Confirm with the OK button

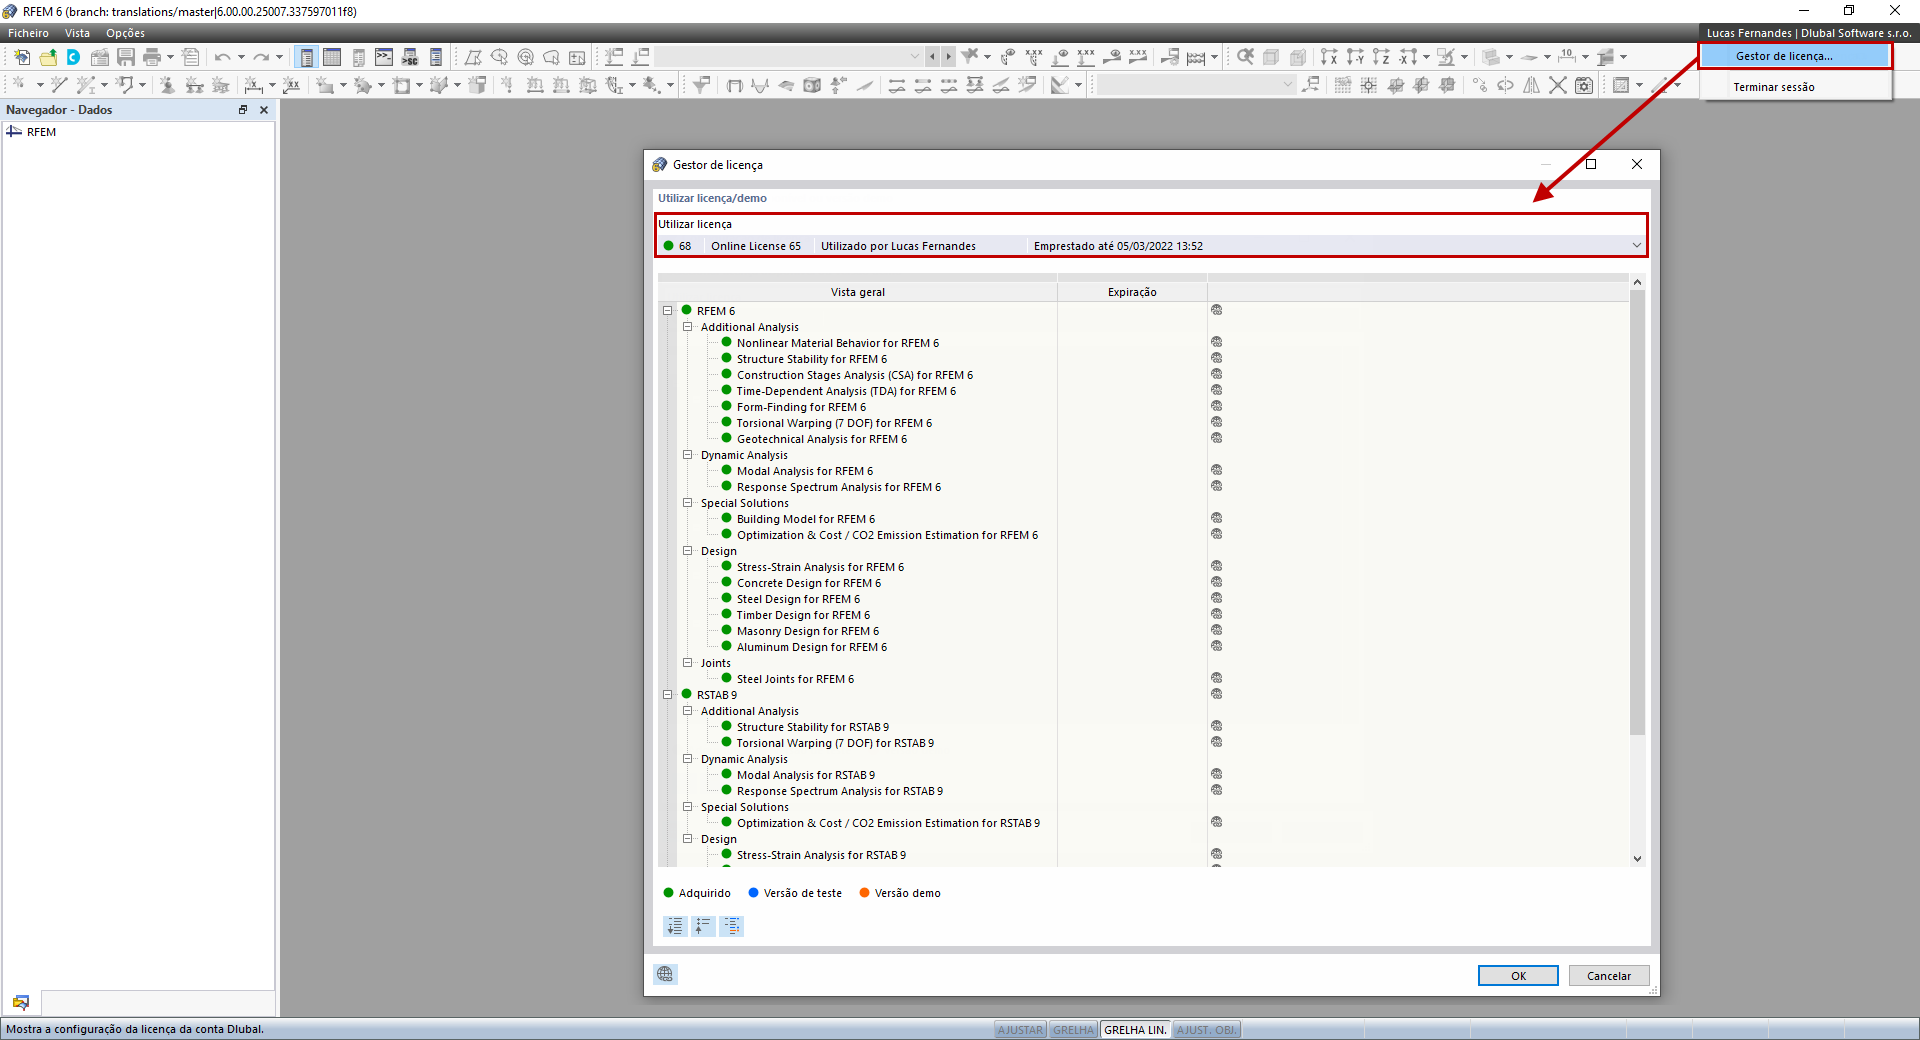coord(1518,976)
